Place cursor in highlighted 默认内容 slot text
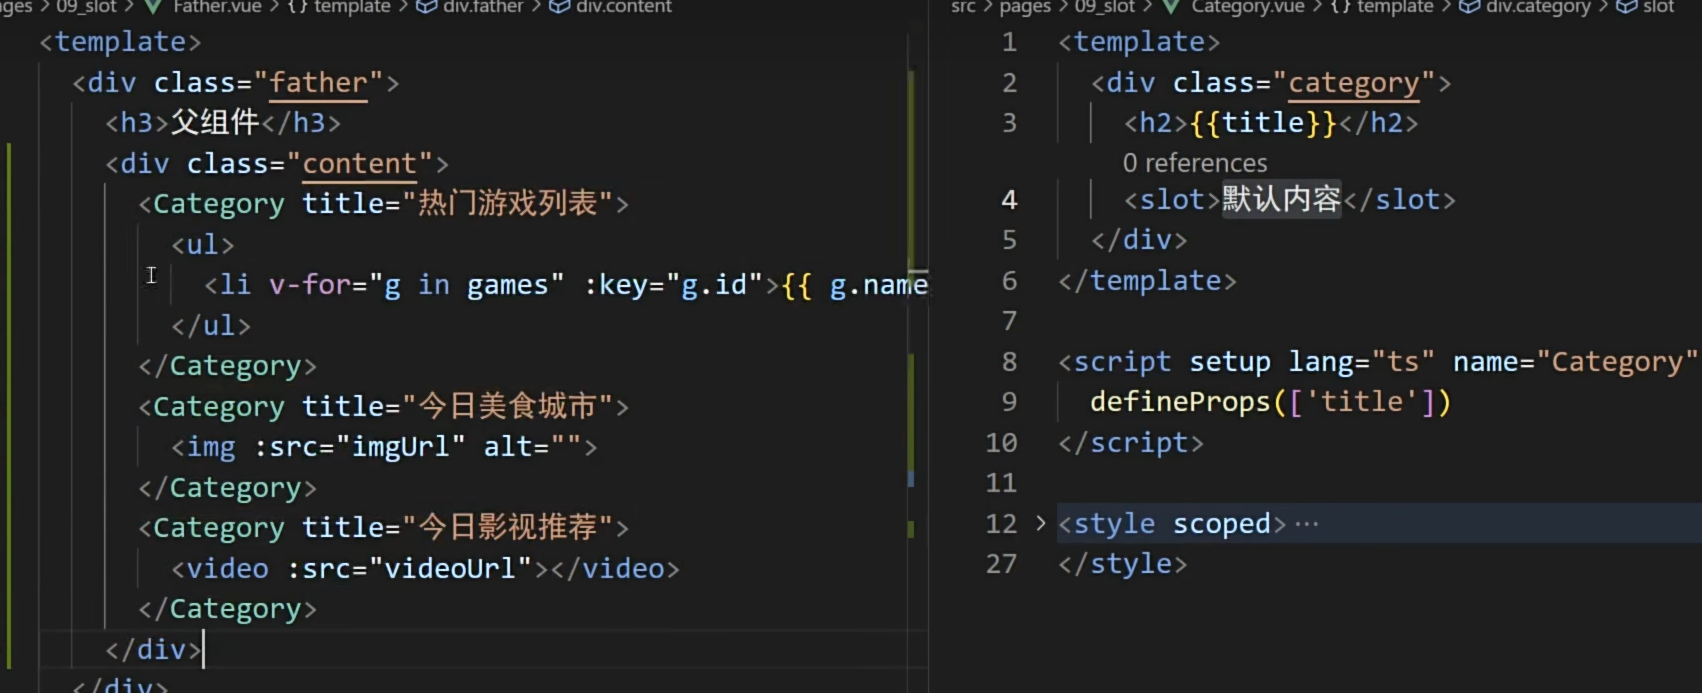 pyautogui.click(x=1281, y=199)
